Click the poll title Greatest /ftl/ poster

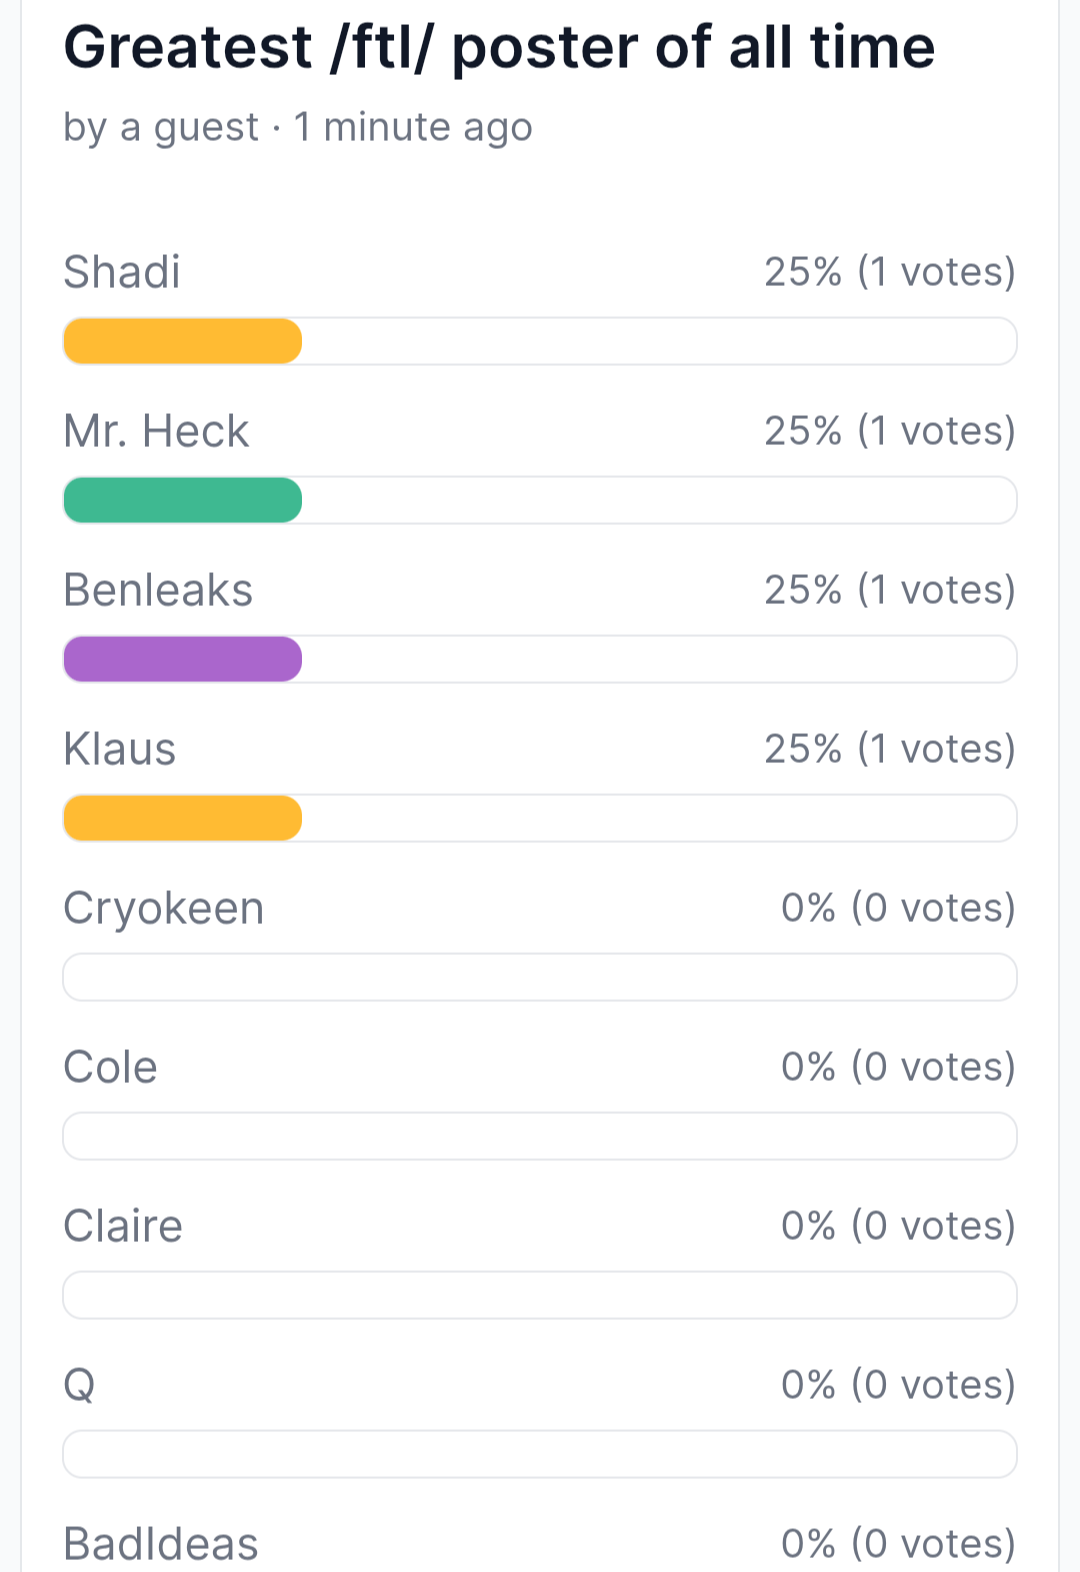[x=499, y=47]
